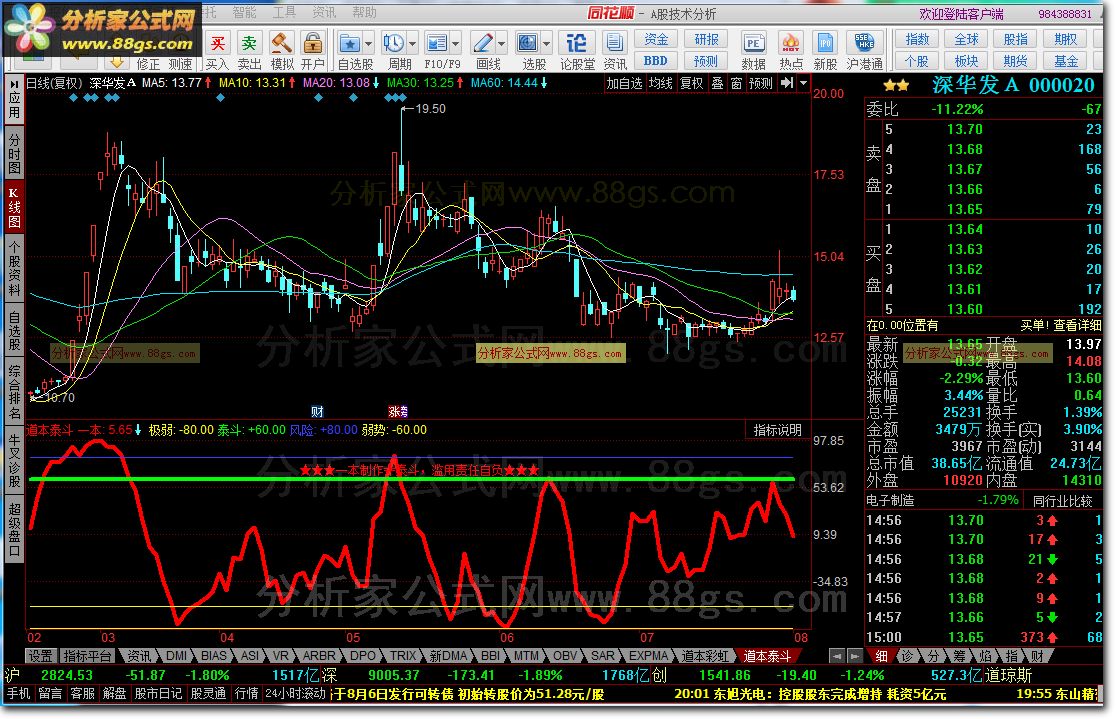This screenshot has width=1116, height=719.
Task: Expand the 周期 period dropdown arrow
Action: click(412, 43)
